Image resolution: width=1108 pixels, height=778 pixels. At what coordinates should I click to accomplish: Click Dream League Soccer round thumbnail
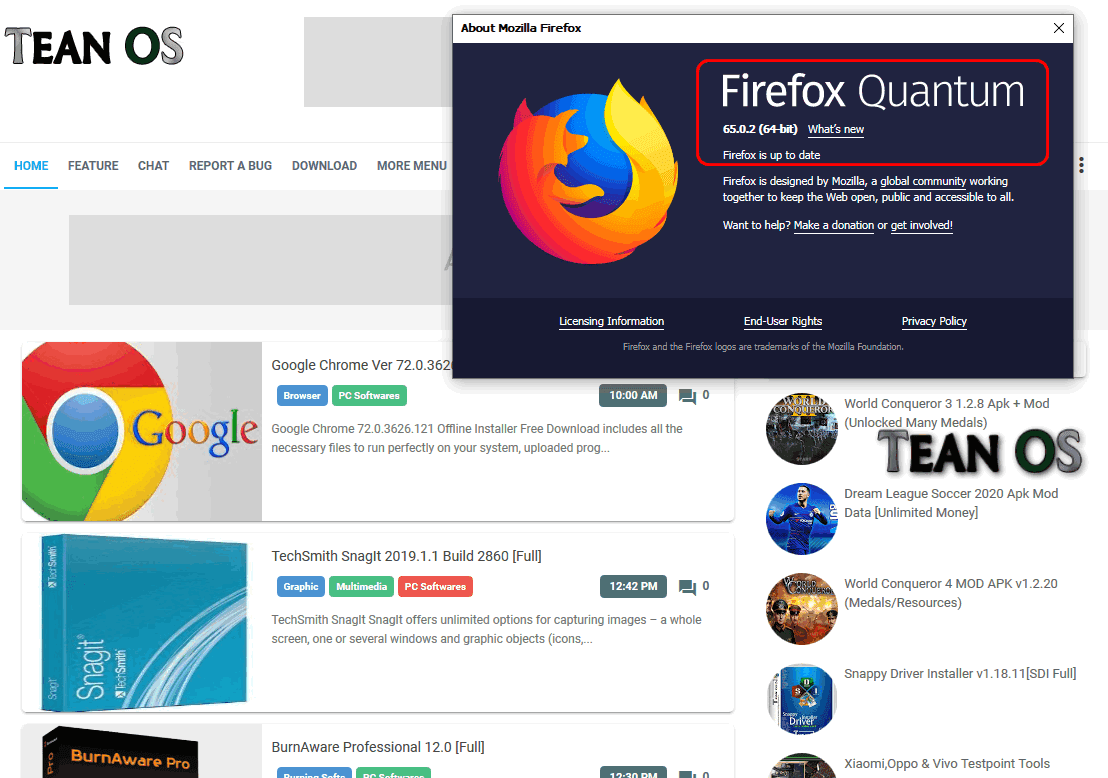coord(801,519)
